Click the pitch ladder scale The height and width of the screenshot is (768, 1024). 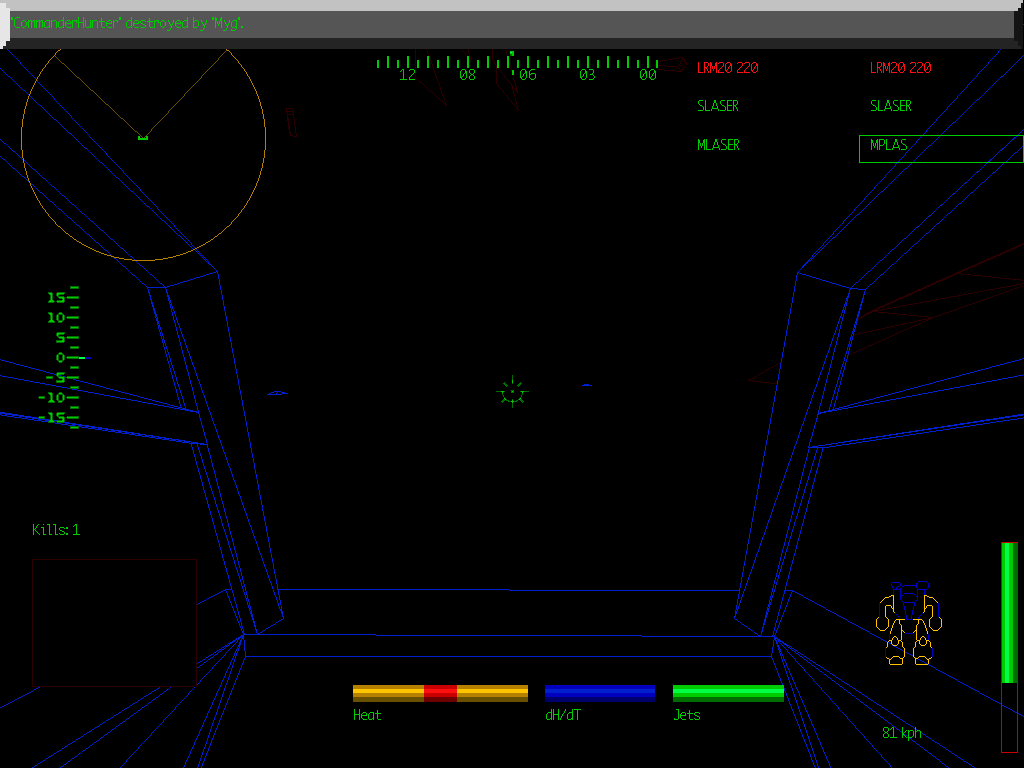coord(60,360)
